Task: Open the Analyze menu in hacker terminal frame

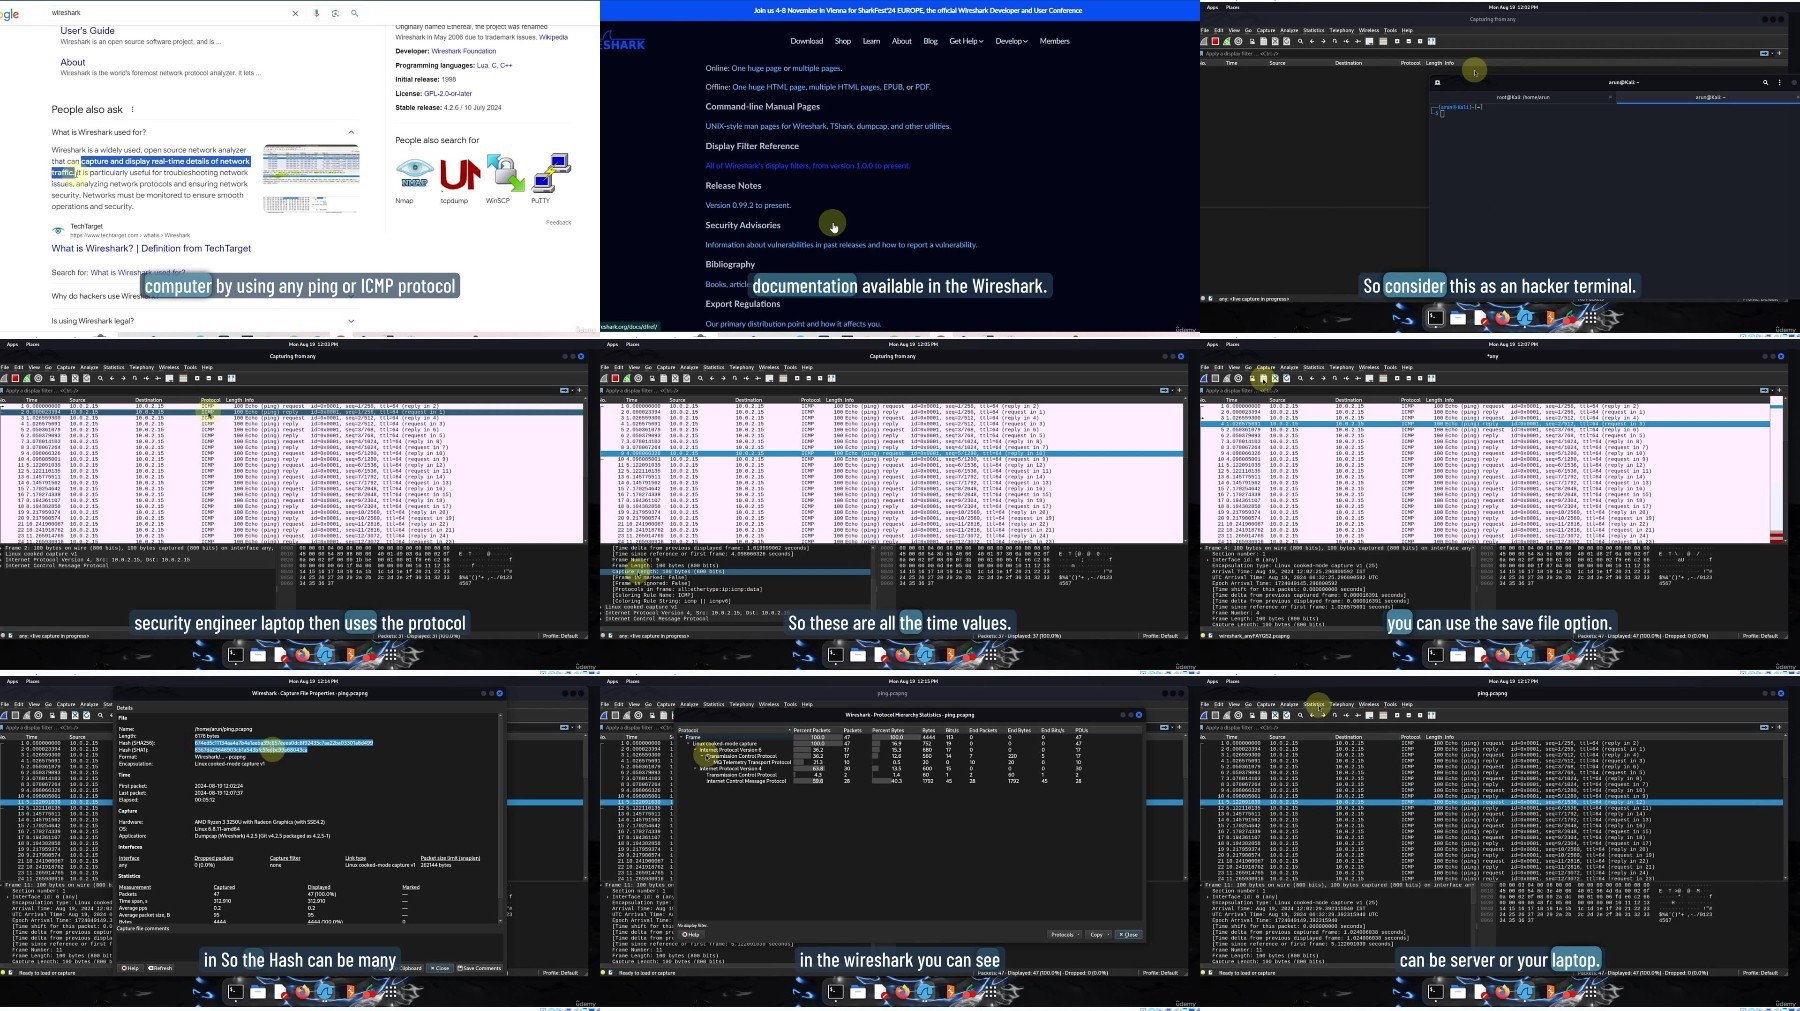Action: 1289,30
